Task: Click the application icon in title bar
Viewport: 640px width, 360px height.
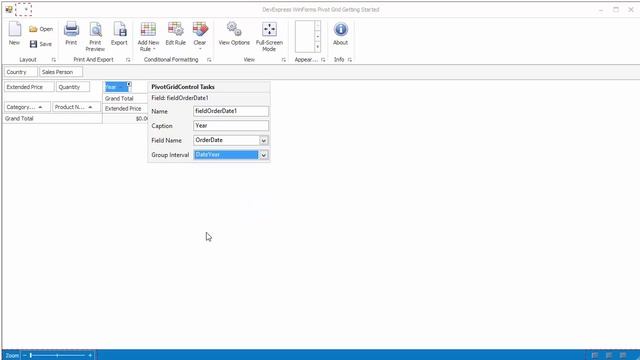Action: (x=9, y=9)
